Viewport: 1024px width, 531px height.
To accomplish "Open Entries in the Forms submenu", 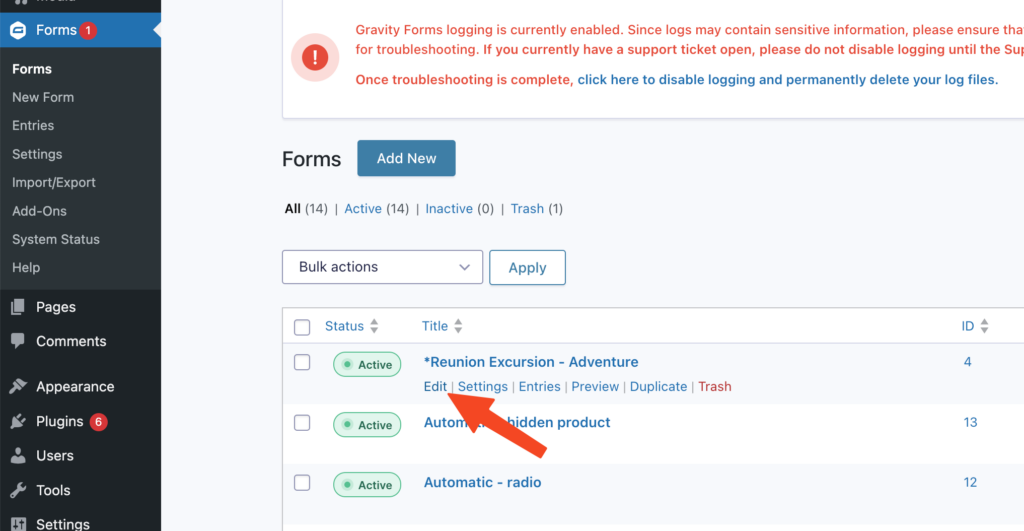I will click(x=33, y=125).
